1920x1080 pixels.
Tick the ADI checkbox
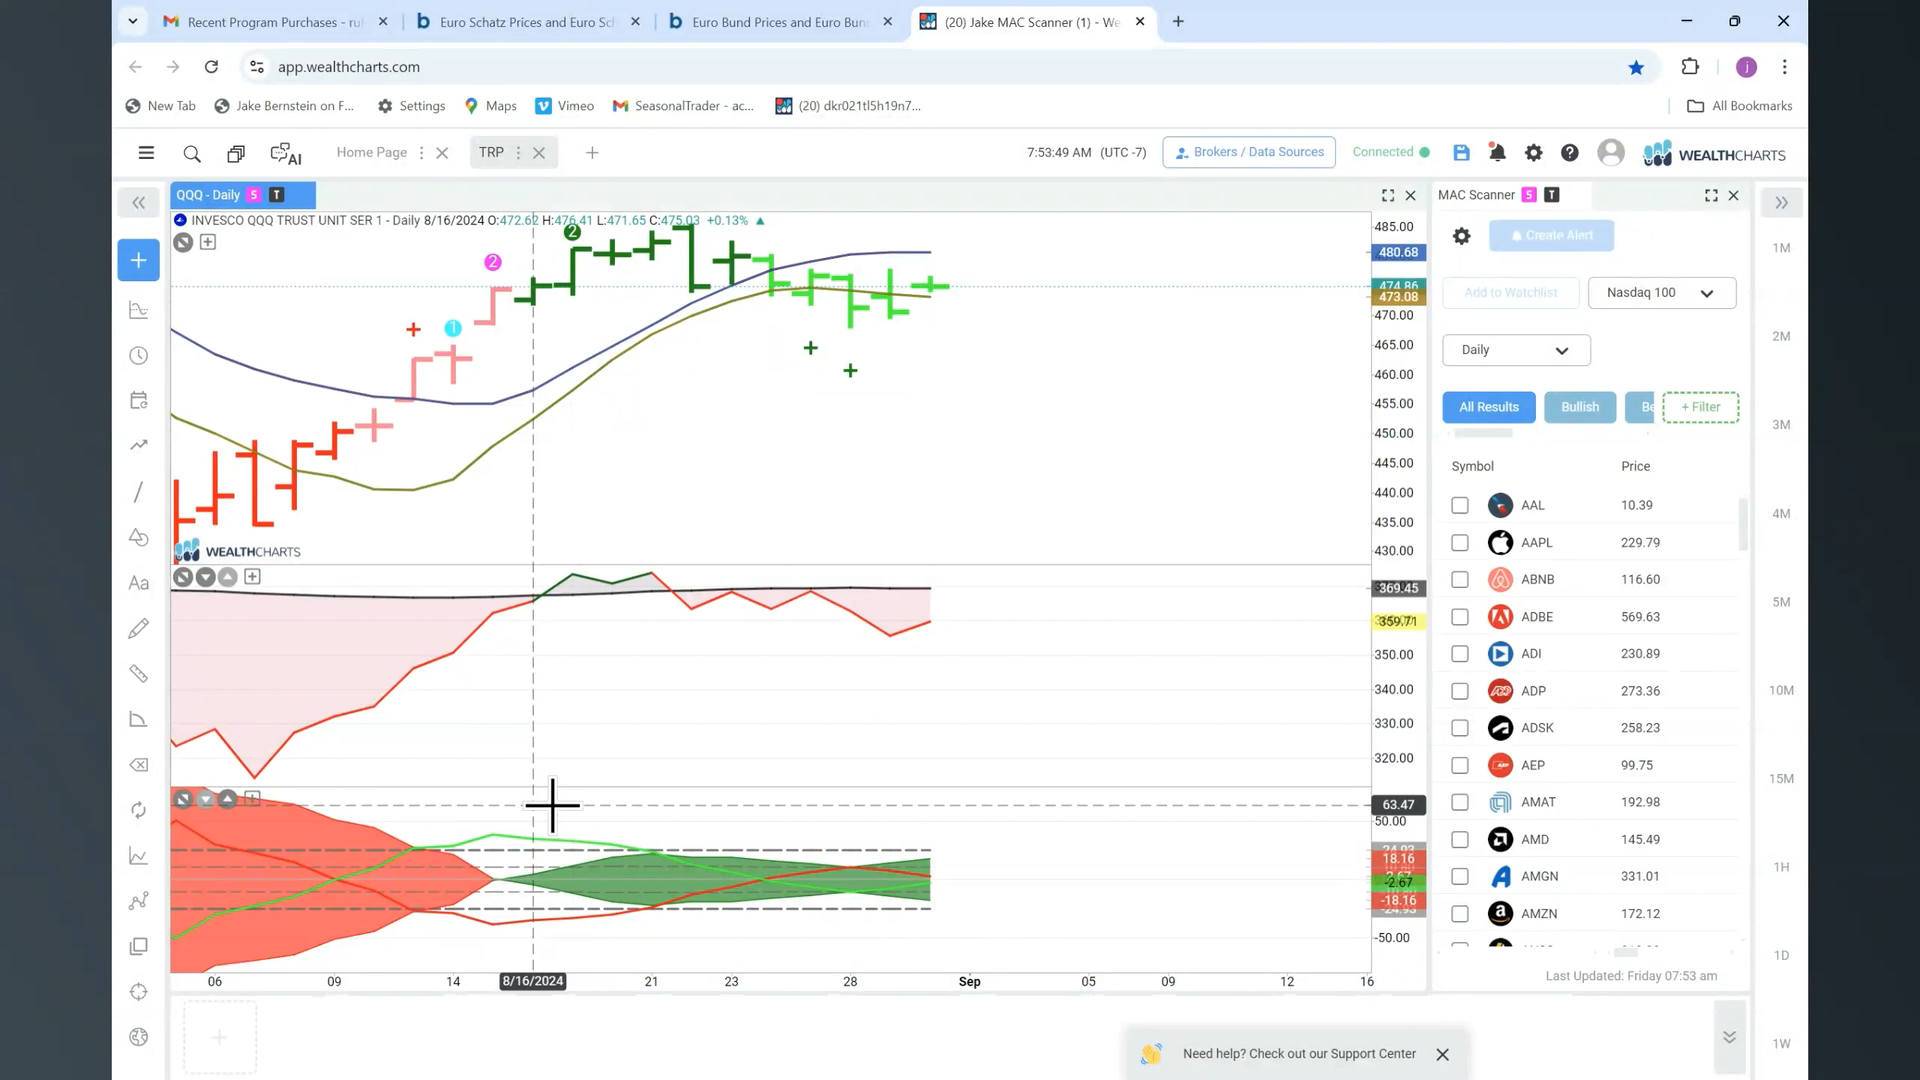point(1460,654)
